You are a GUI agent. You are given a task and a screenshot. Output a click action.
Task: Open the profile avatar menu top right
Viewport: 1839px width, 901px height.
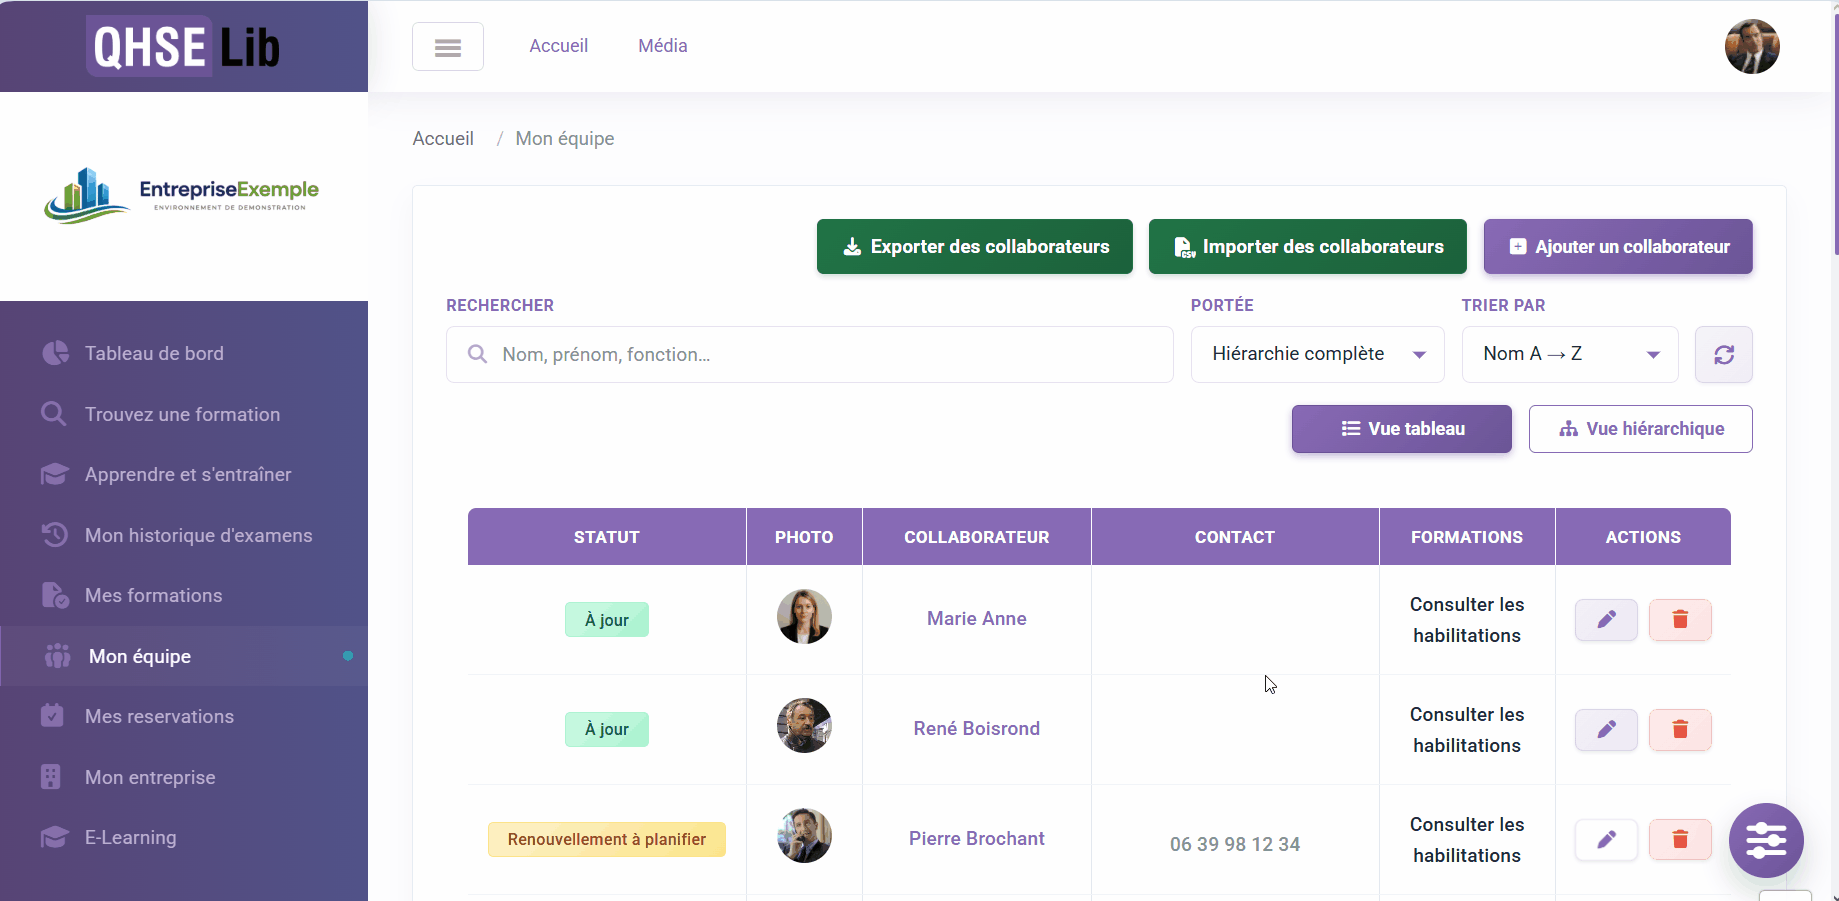1751,46
